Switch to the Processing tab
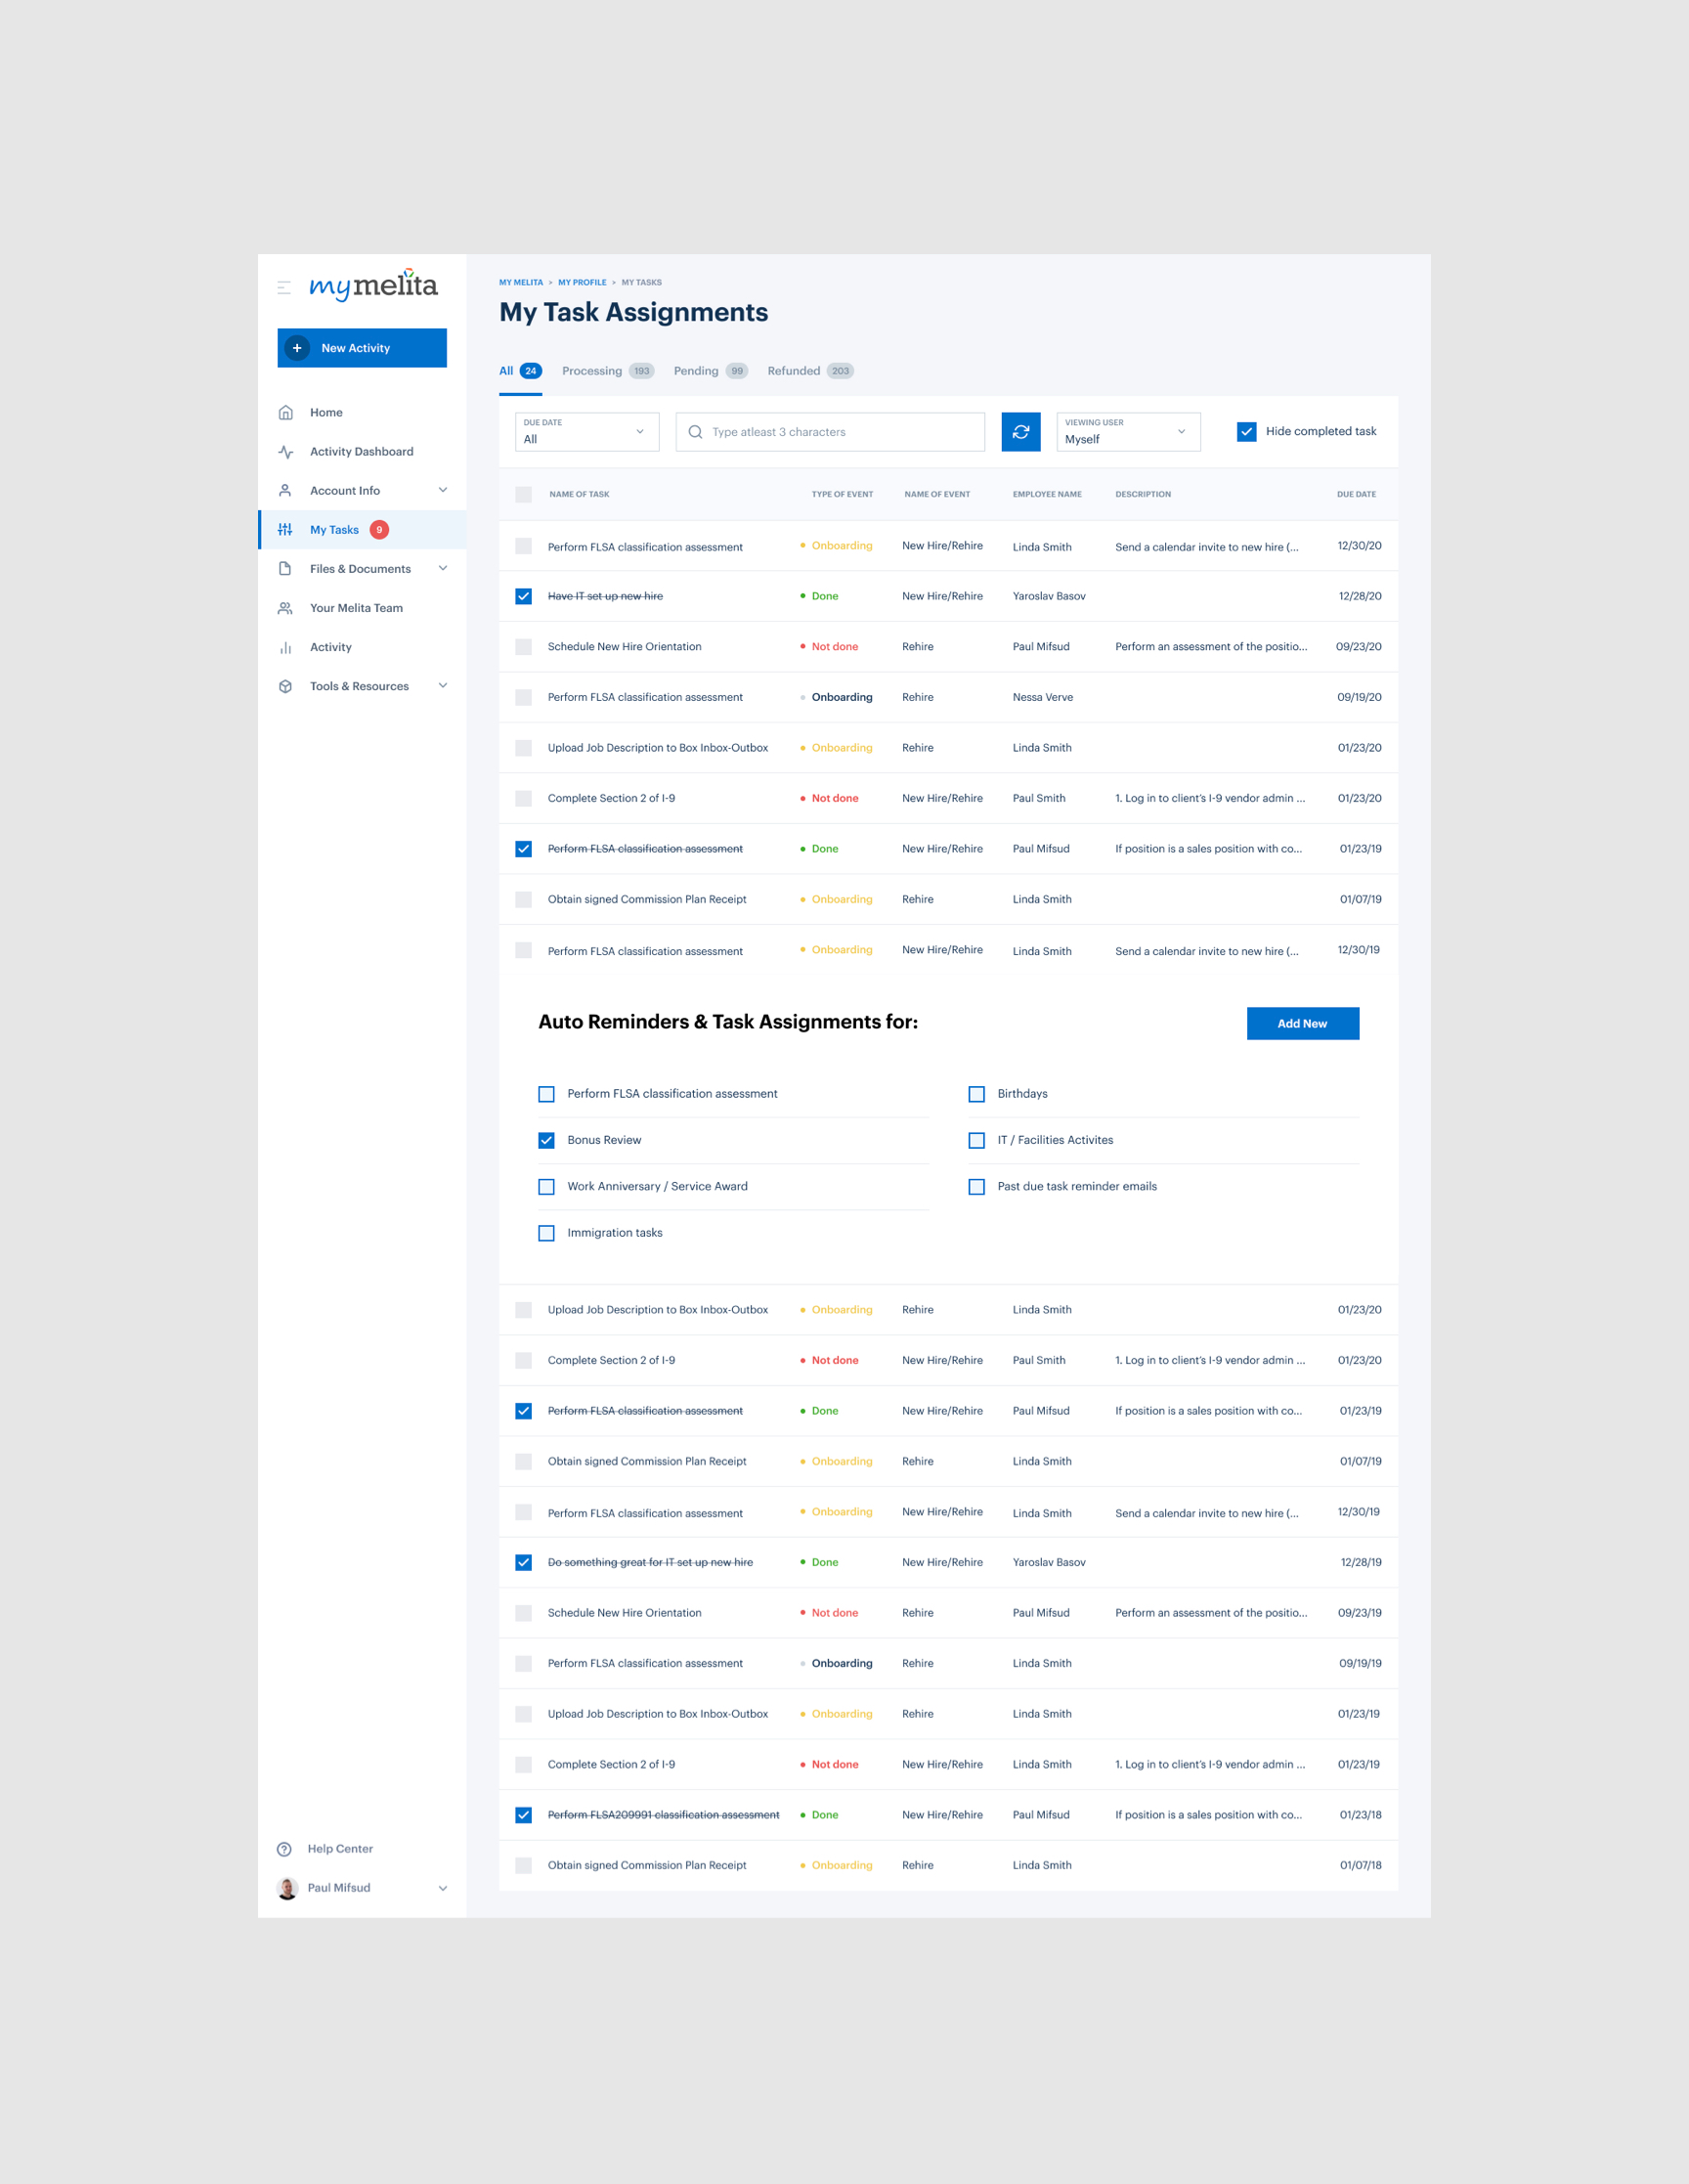This screenshot has height=2184, width=1689. click(607, 371)
